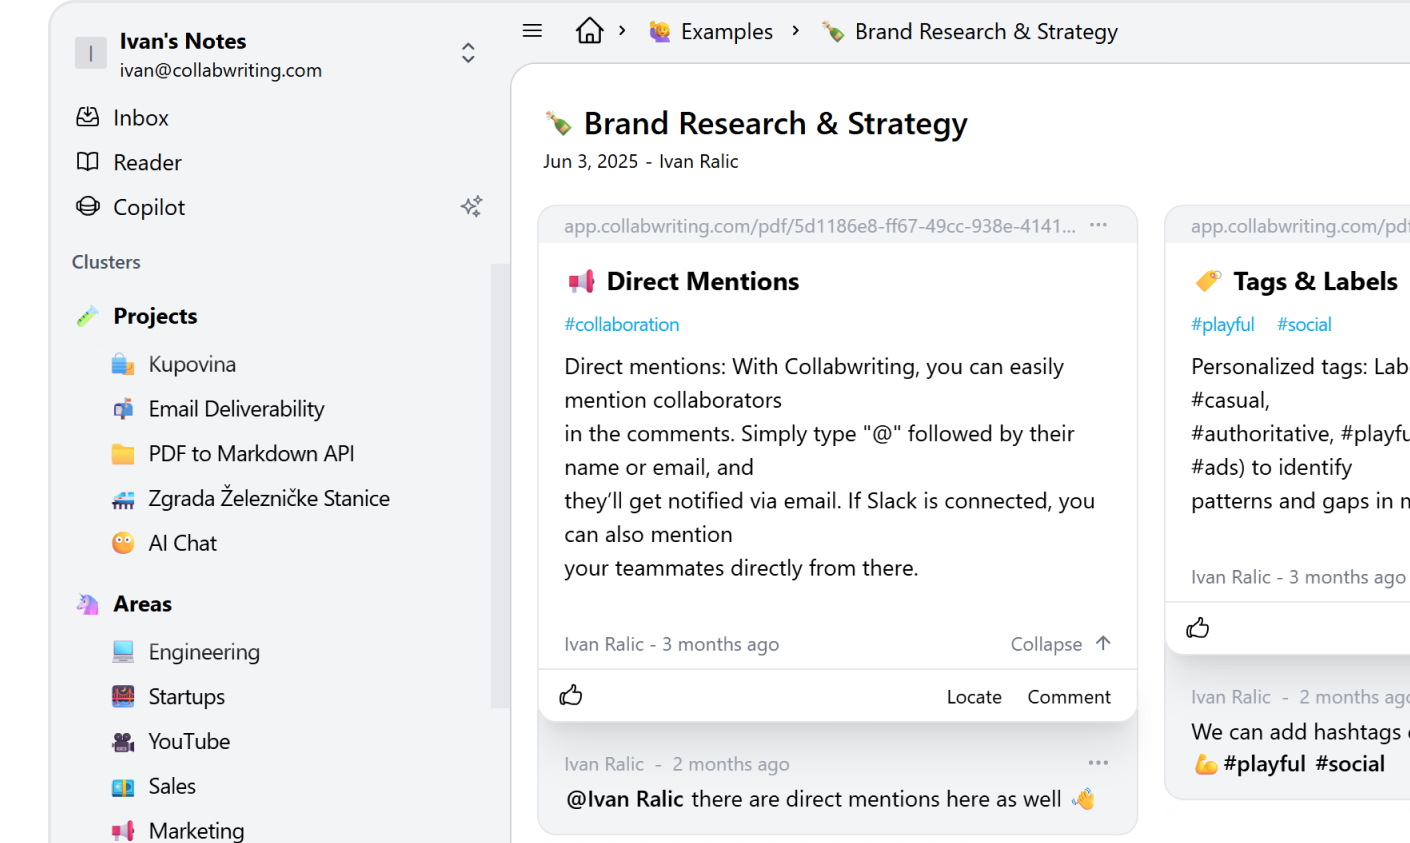Click thumbs-up on Tags & Labels card
The image size is (1410, 843).
1197,628
